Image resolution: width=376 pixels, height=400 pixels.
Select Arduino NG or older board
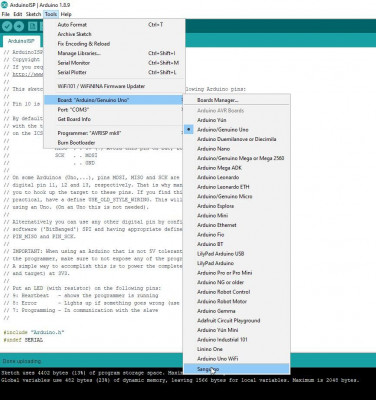pos(237,282)
